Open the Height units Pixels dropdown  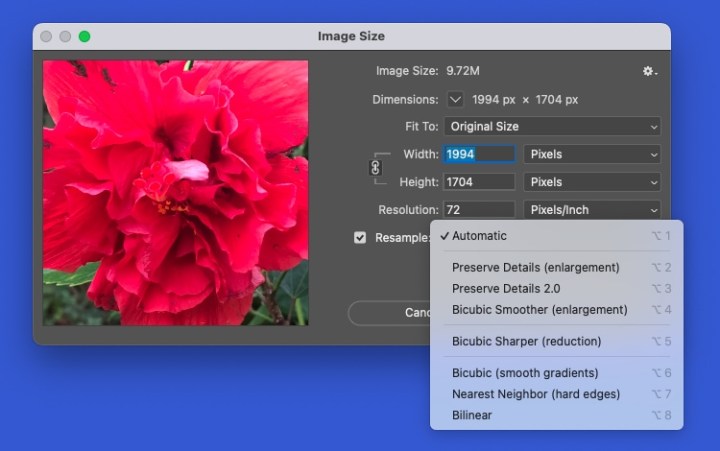(x=592, y=183)
